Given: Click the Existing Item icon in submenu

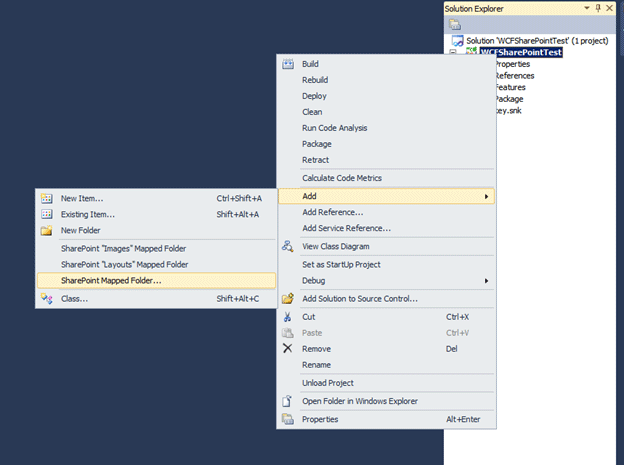Looking at the screenshot, I should click(47, 214).
